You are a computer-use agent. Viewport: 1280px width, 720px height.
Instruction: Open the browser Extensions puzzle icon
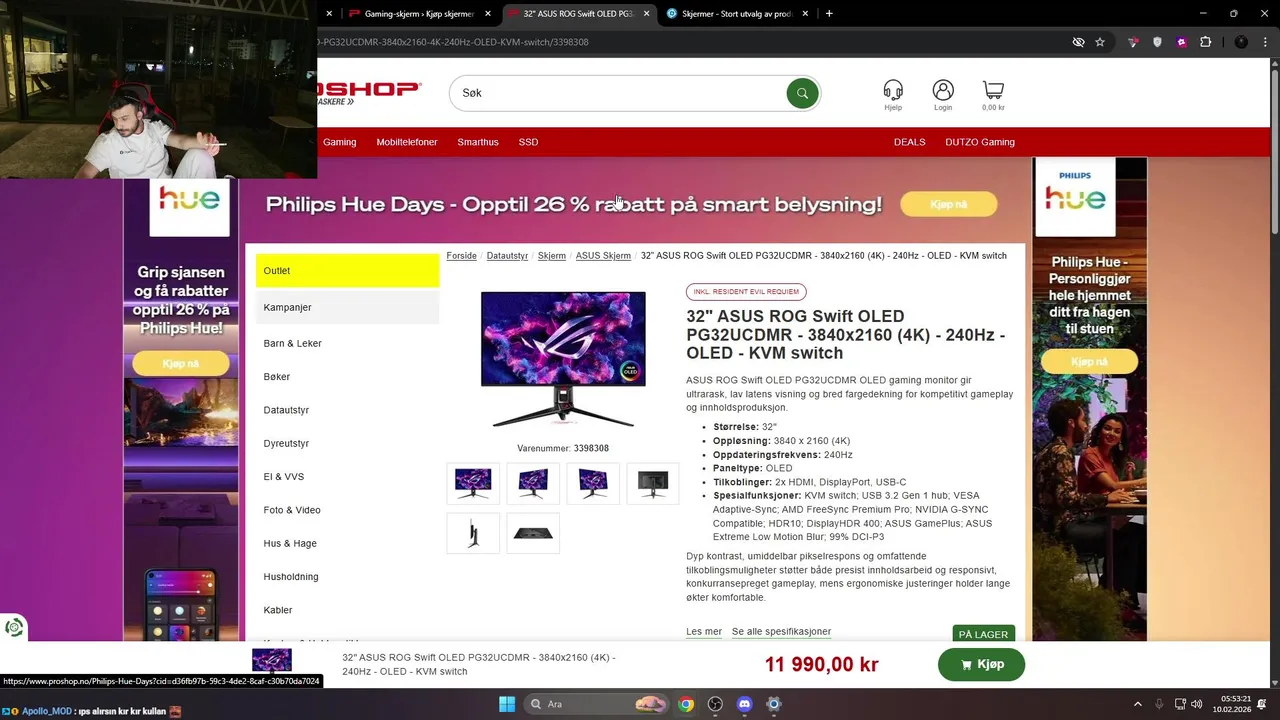1205,42
